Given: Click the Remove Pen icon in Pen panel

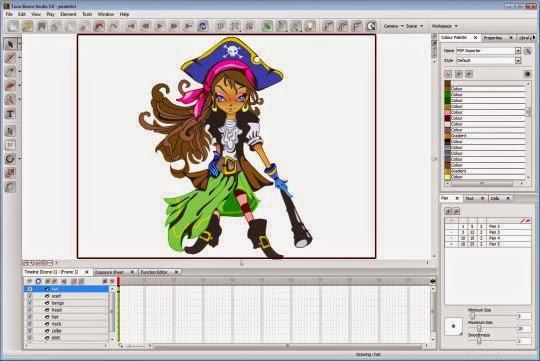Looking at the screenshot, I should [x=457, y=211].
